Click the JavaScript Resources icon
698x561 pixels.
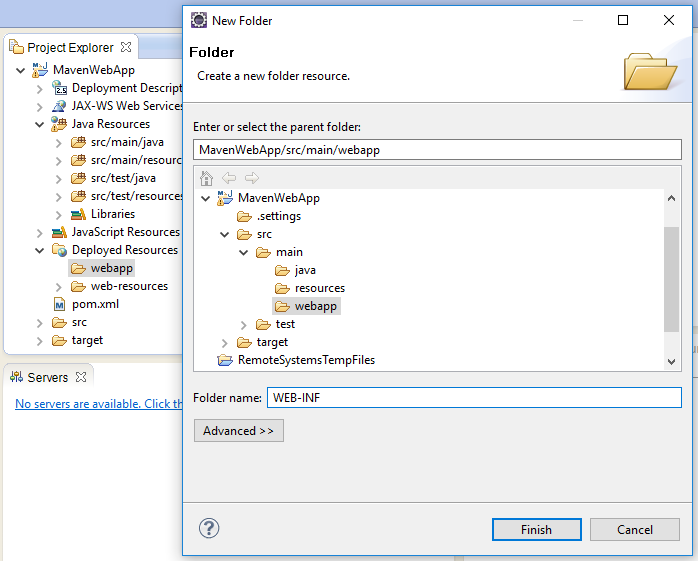[59, 232]
